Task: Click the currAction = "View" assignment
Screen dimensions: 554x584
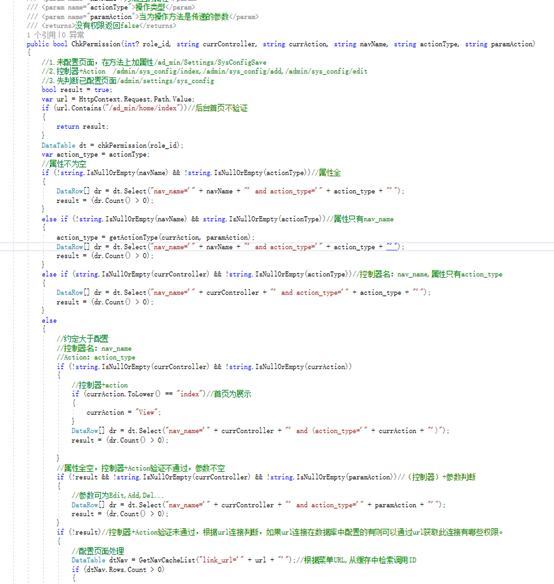Action: pos(124,412)
